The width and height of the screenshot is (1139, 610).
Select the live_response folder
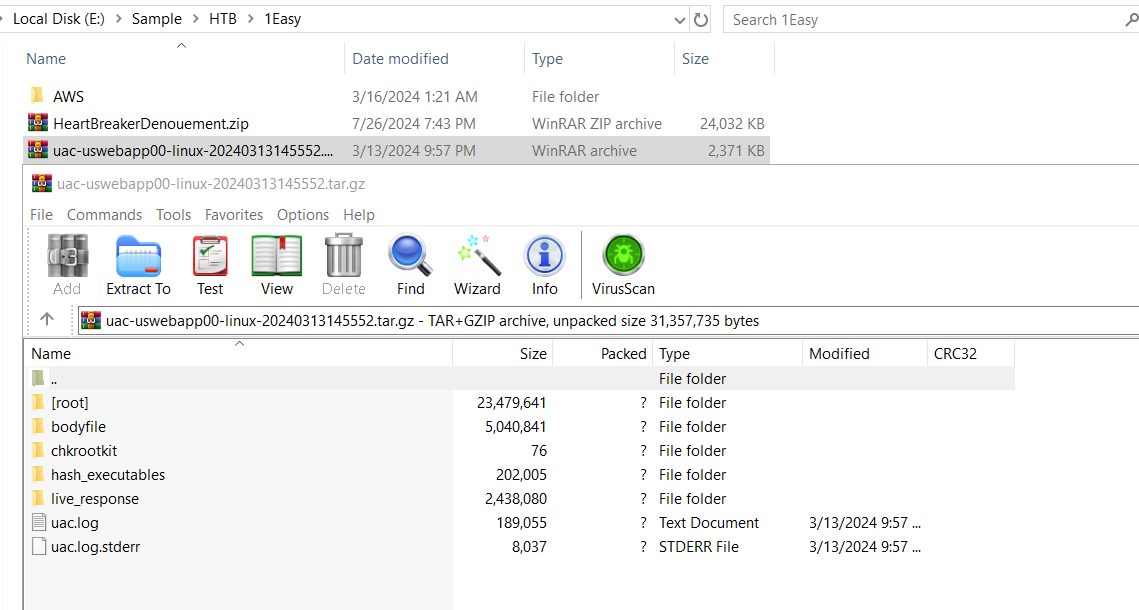95,499
